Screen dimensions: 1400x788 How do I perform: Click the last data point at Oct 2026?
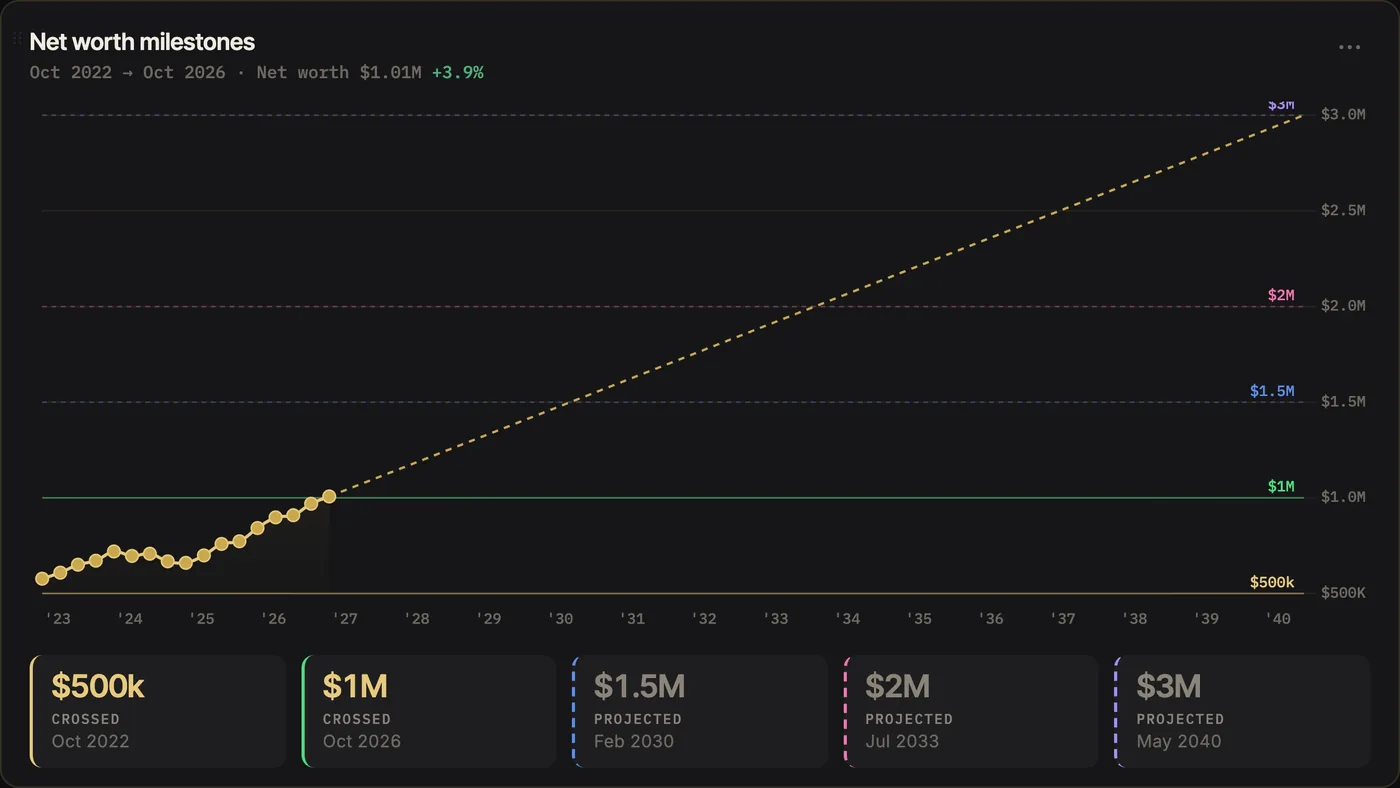click(x=329, y=496)
